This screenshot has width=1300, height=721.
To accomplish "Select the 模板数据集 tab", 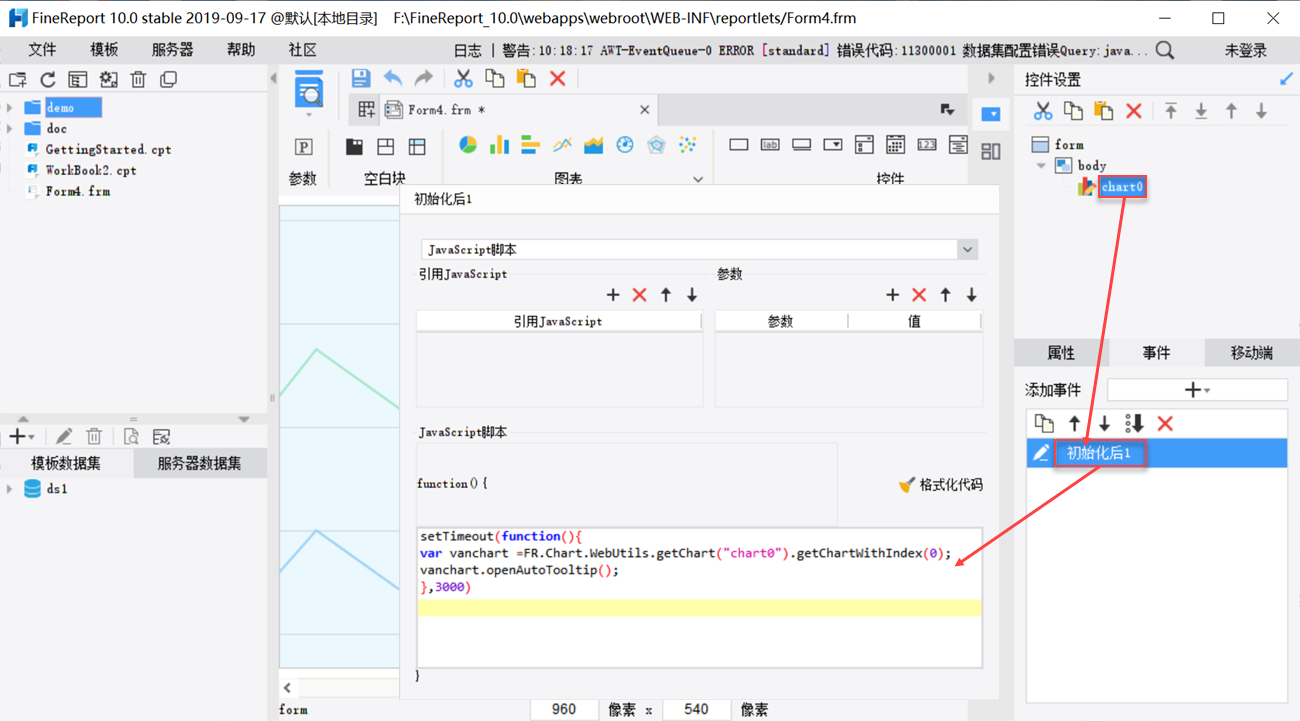I will click(66, 463).
